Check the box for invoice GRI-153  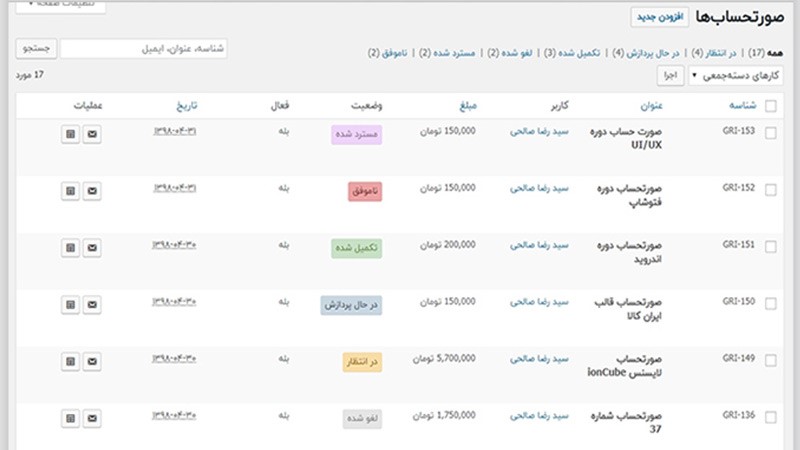click(771, 131)
